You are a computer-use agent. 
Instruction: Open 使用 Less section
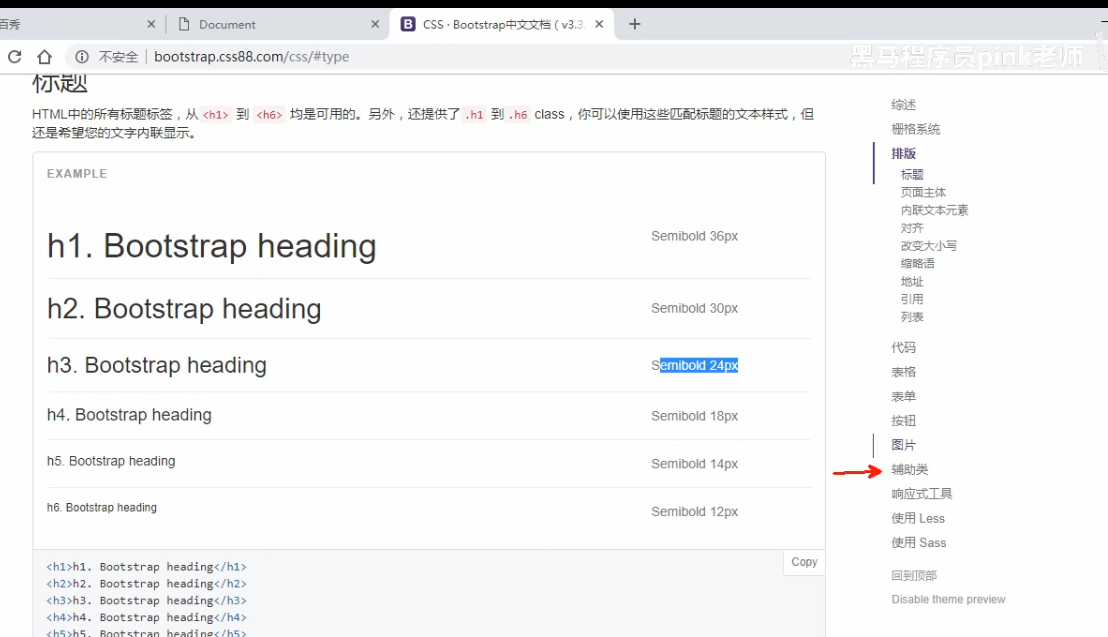[x=918, y=518]
